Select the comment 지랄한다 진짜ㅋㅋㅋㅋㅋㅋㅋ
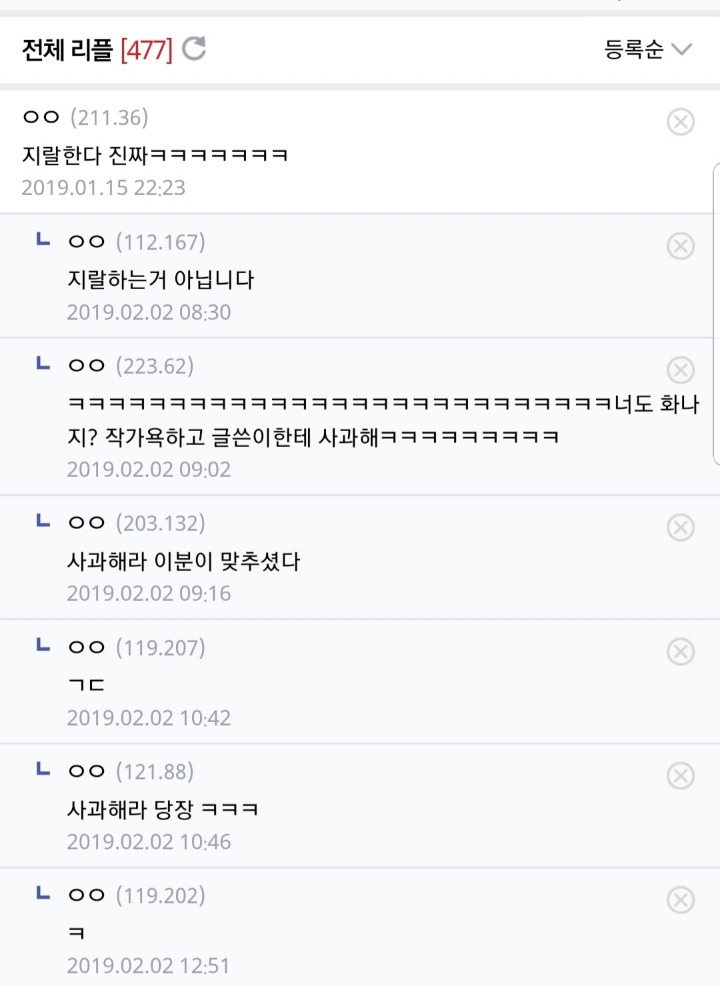Viewport: 720px width, 986px height. click(x=155, y=155)
